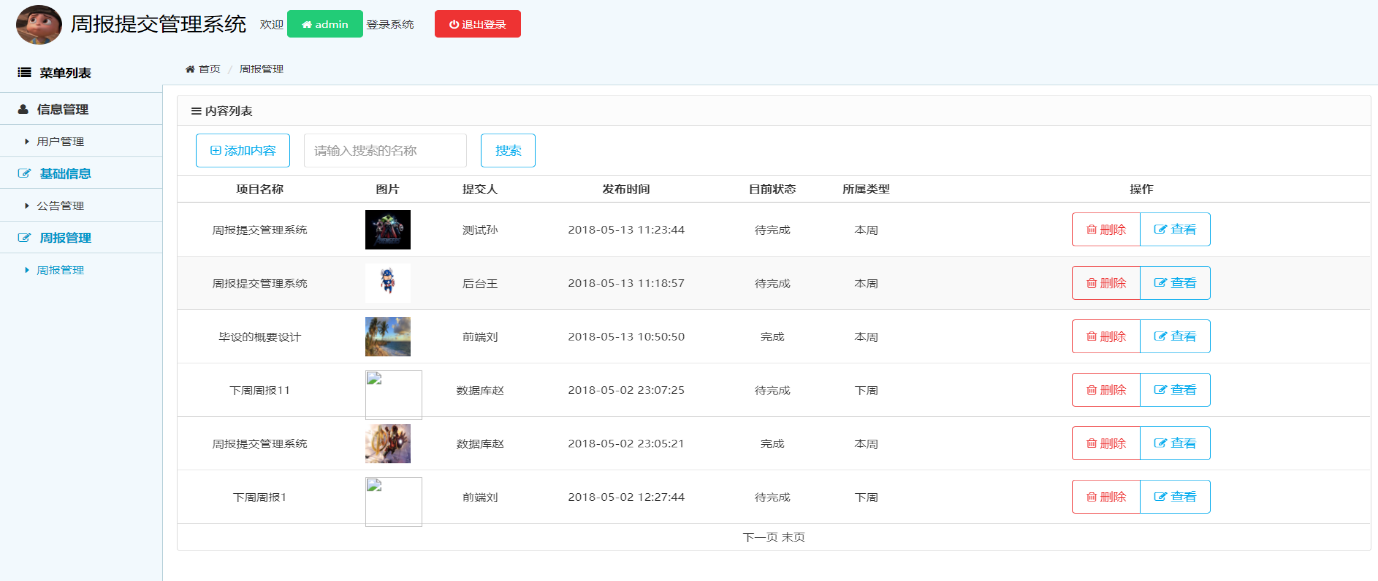
Task: Click the 周报提交管理系统 page title
Action: (x=158, y=24)
